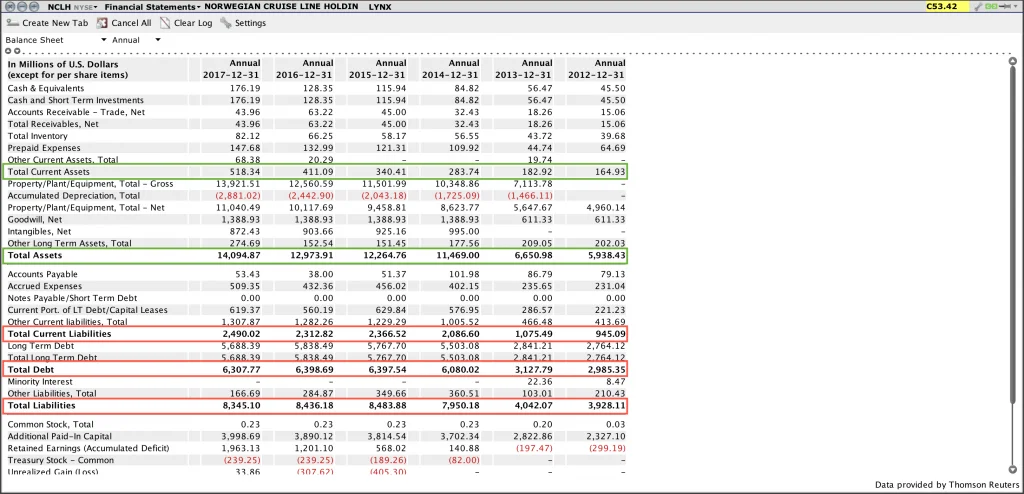Click the 5,938.43 Total Assets 2012 value

point(607,255)
